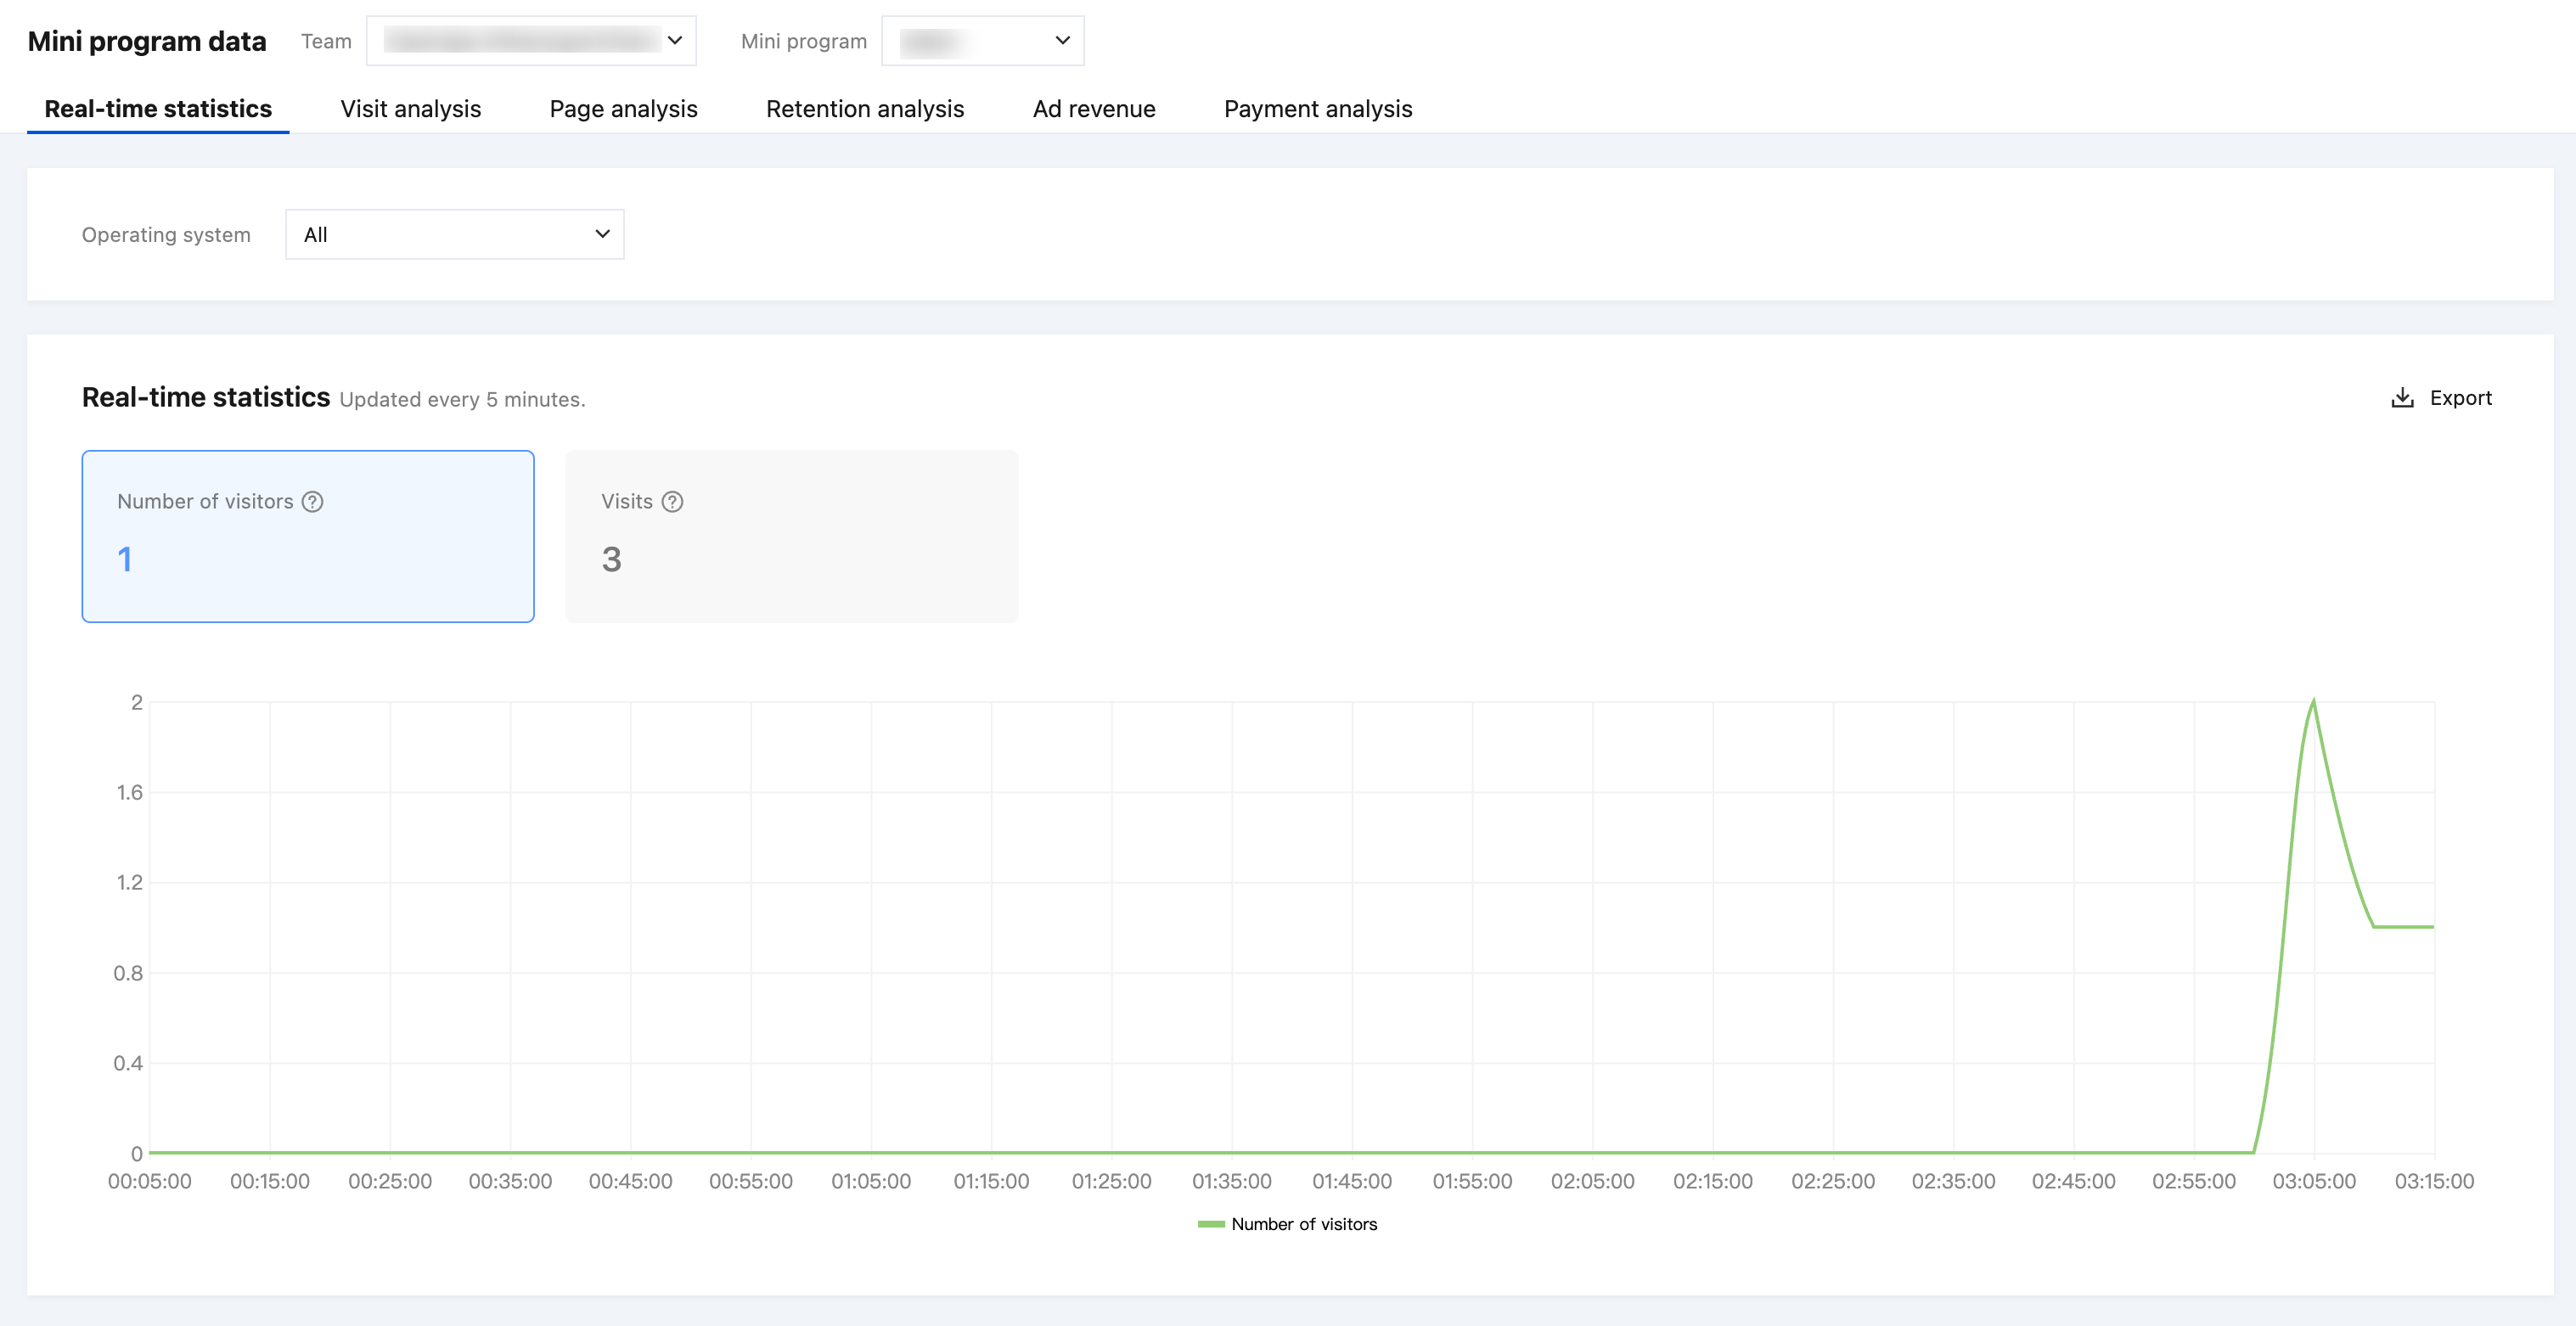Image resolution: width=2576 pixels, height=1326 pixels.
Task: Open the Payment analysis tab
Action: pos(1318,109)
